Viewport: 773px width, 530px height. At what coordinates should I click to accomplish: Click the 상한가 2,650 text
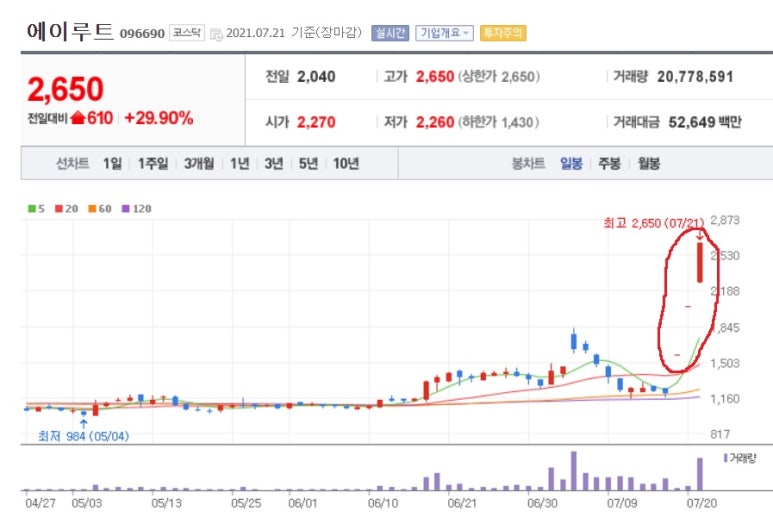tap(499, 77)
